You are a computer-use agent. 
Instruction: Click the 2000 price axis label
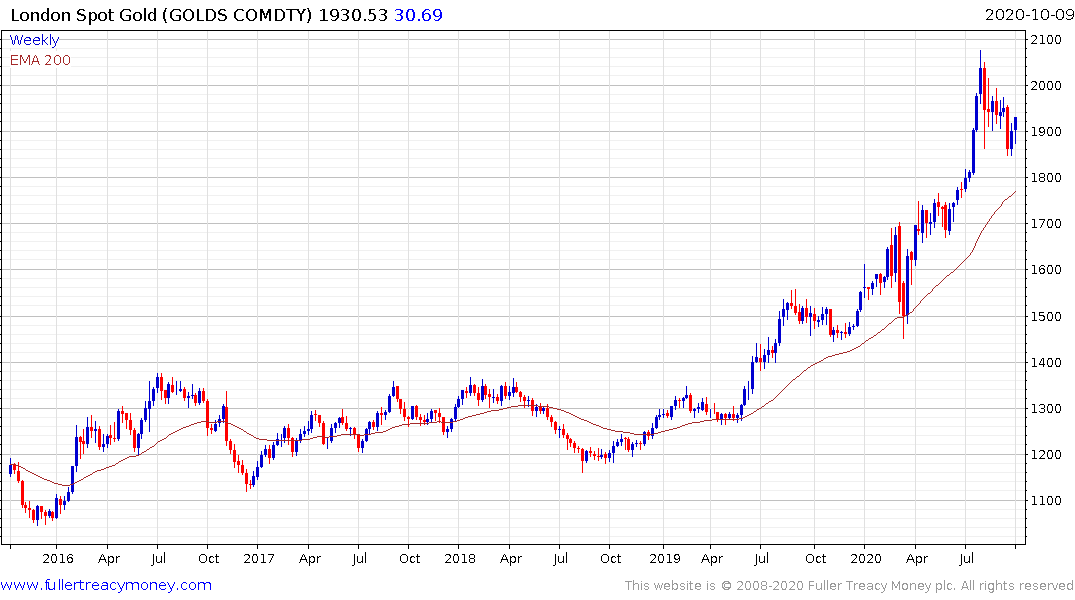1046,86
